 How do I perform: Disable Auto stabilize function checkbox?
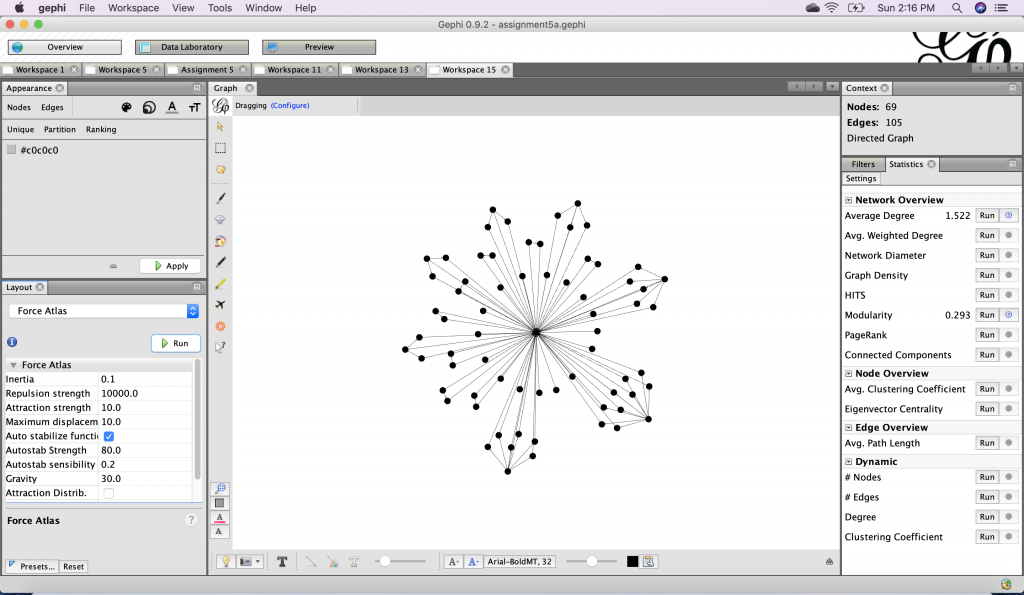coord(109,436)
